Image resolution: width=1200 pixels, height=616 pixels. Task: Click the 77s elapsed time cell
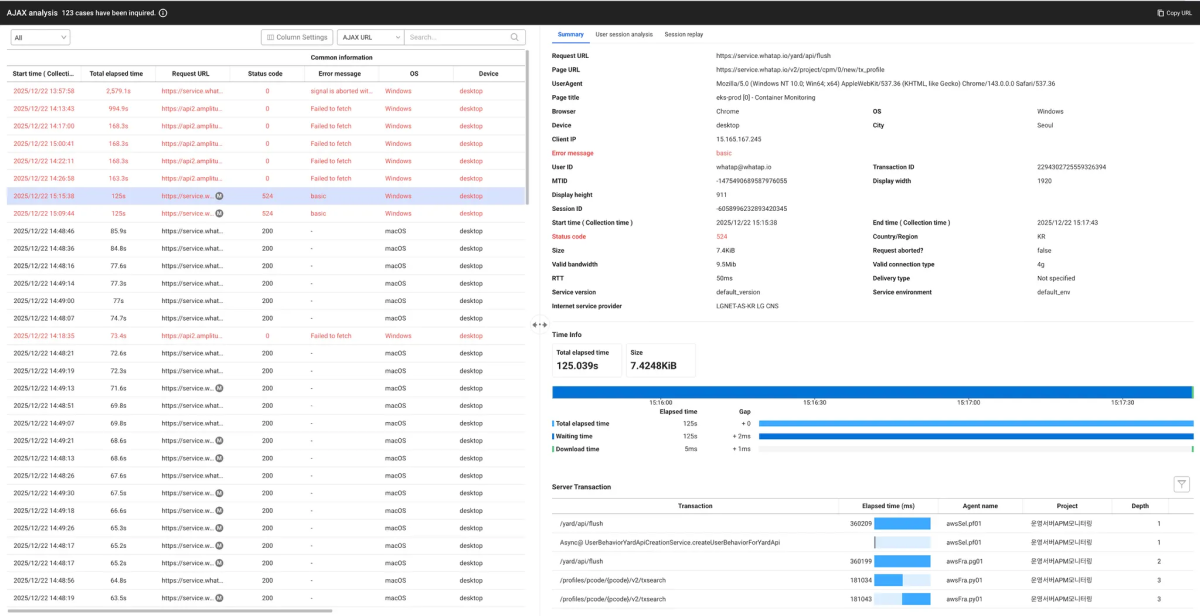click(x=118, y=301)
